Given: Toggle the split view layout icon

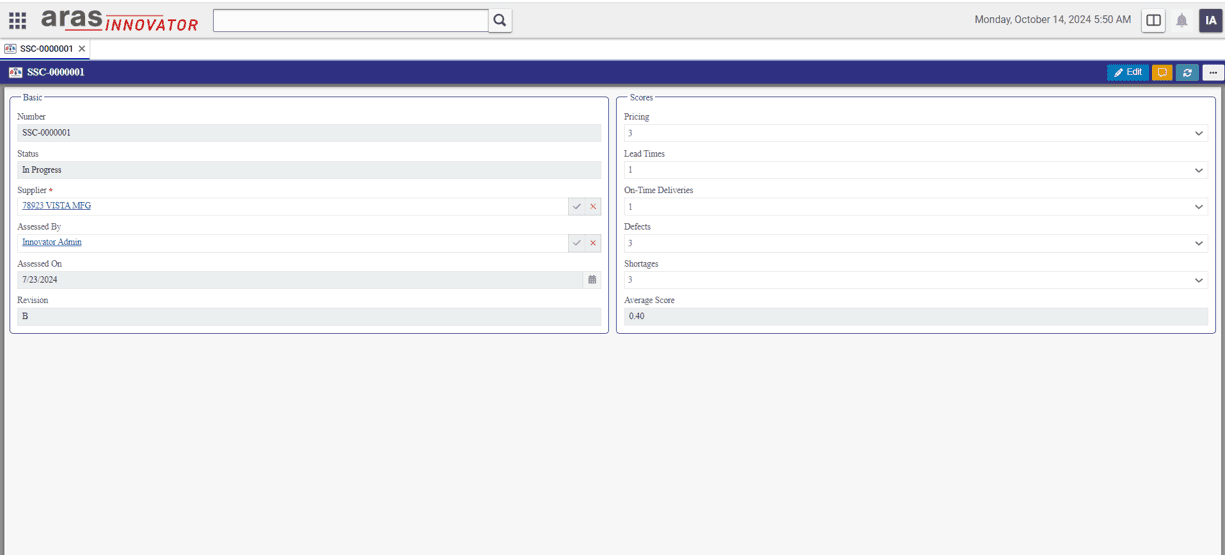Looking at the screenshot, I should pos(1153,20).
